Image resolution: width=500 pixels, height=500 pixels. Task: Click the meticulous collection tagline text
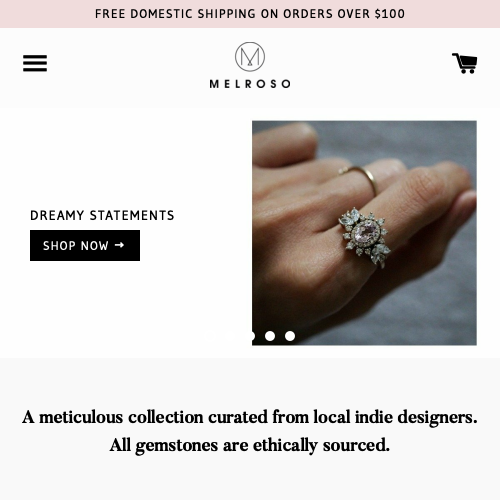(x=250, y=417)
